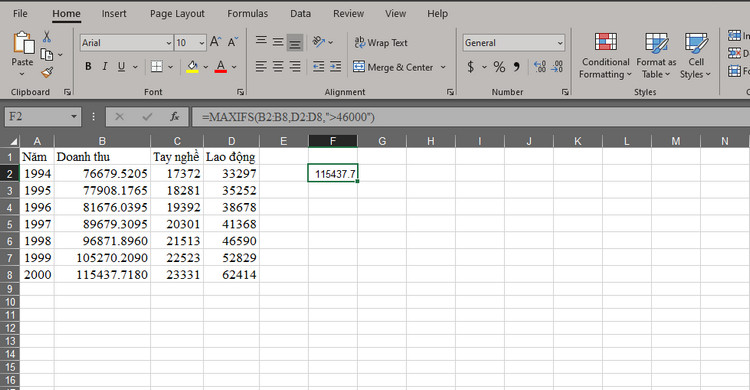Open Cell Styles gallery

(x=696, y=56)
